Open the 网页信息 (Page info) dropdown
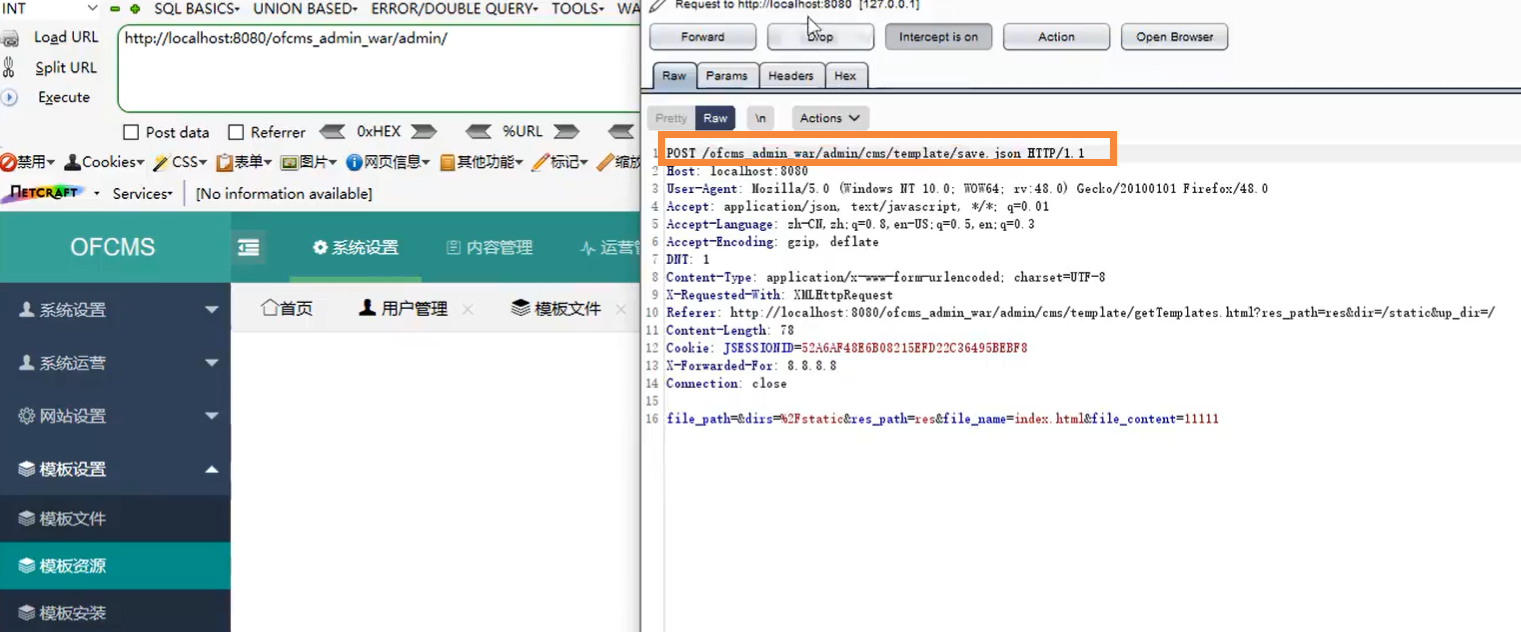The width and height of the screenshot is (1521, 632). coord(388,162)
